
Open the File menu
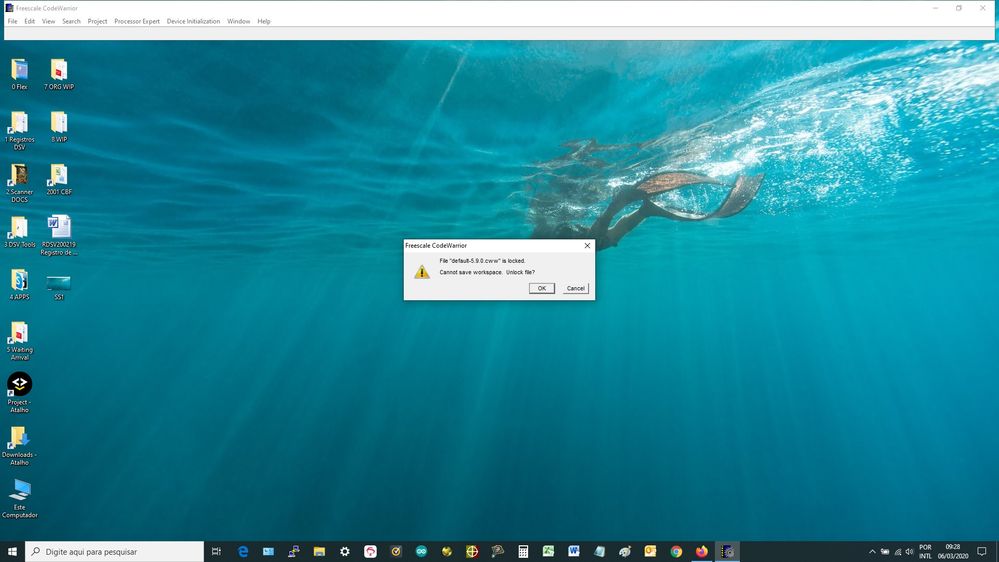click(13, 21)
